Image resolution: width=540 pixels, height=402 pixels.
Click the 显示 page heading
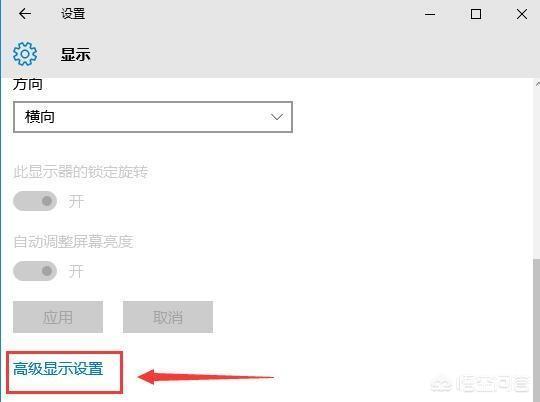[76, 54]
